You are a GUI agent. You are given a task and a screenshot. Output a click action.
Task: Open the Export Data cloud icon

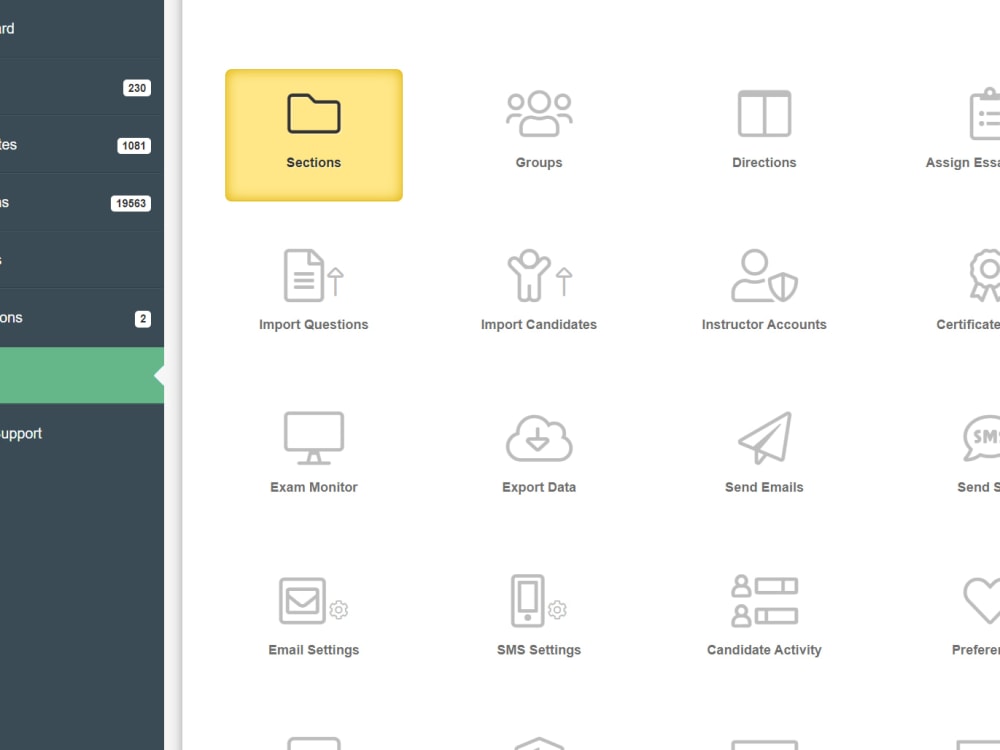[539, 438]
